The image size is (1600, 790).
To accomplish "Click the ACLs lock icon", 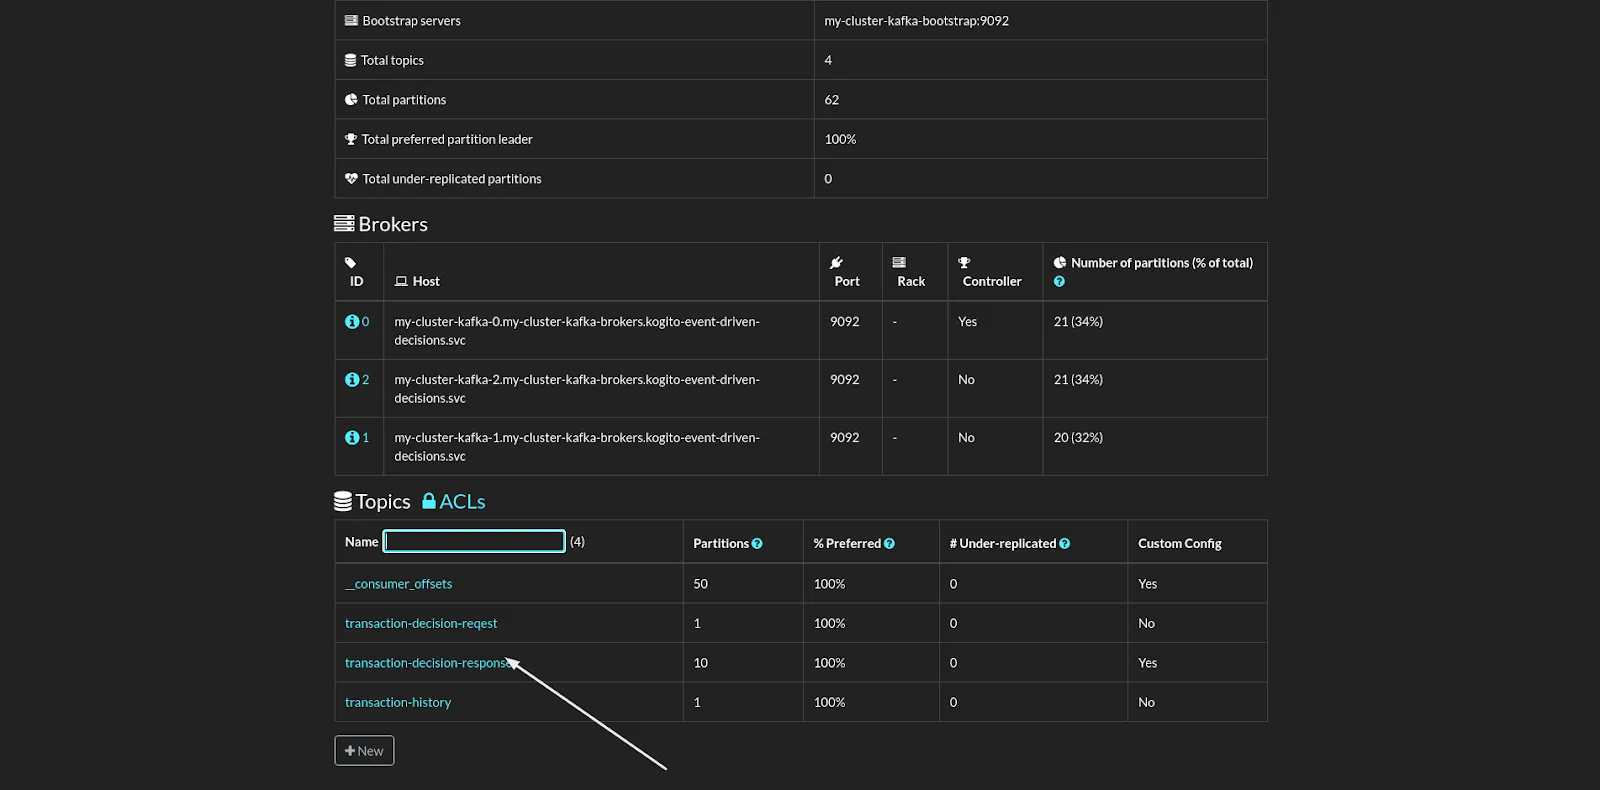I will pyautogui.click(x=429, y=501).
